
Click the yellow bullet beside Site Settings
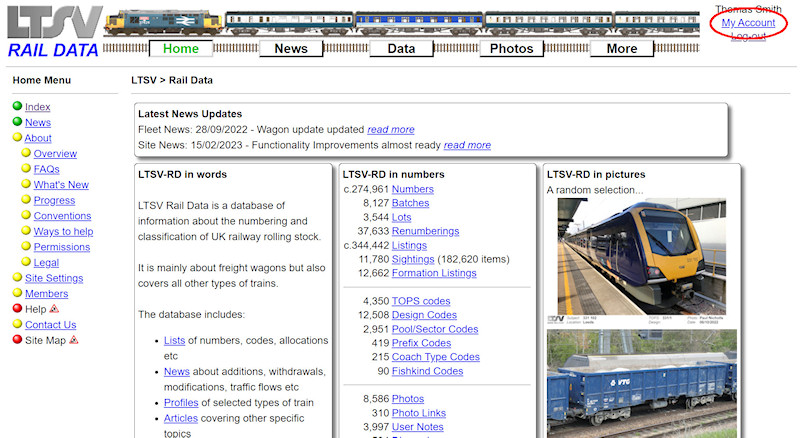[x=17, y=278]
